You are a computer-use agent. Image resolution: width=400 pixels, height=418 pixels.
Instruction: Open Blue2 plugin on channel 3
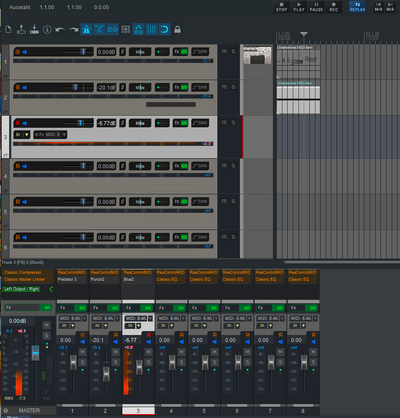pos(138,279)
